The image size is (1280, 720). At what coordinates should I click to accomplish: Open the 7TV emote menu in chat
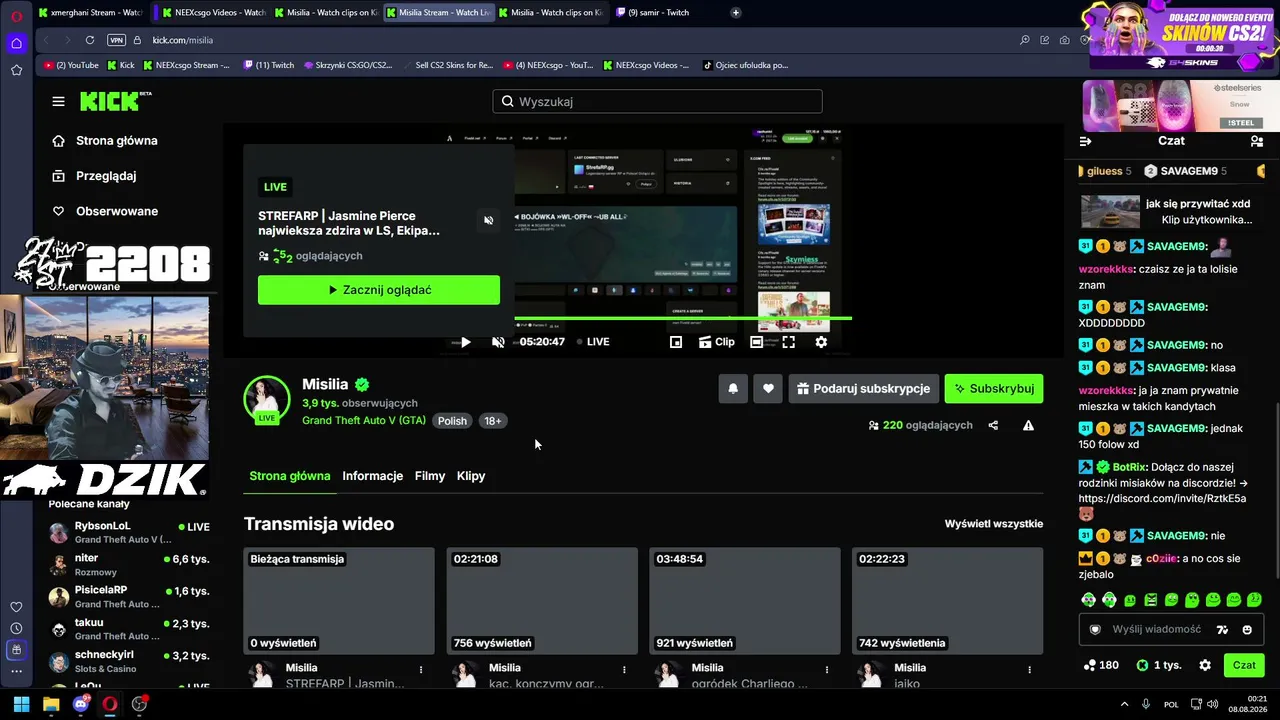click(1222, 629)
